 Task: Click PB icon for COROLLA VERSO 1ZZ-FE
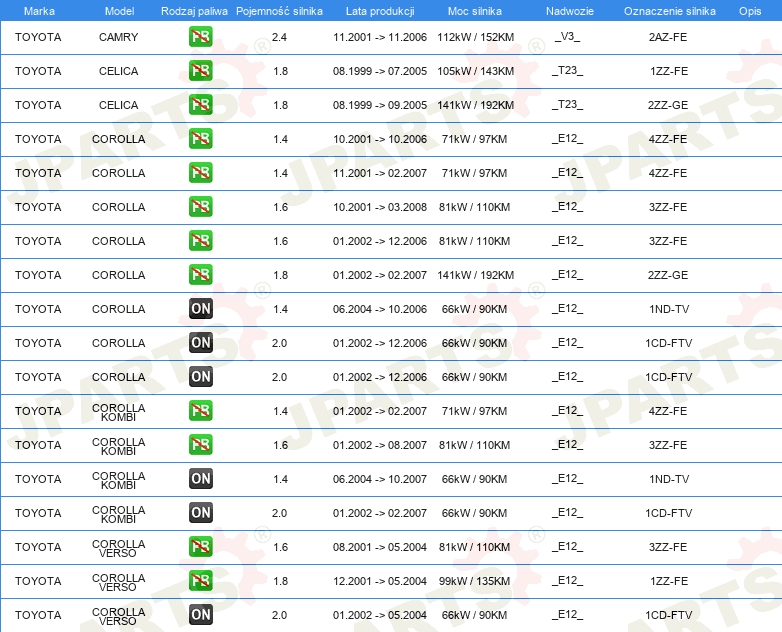point(200,581)
